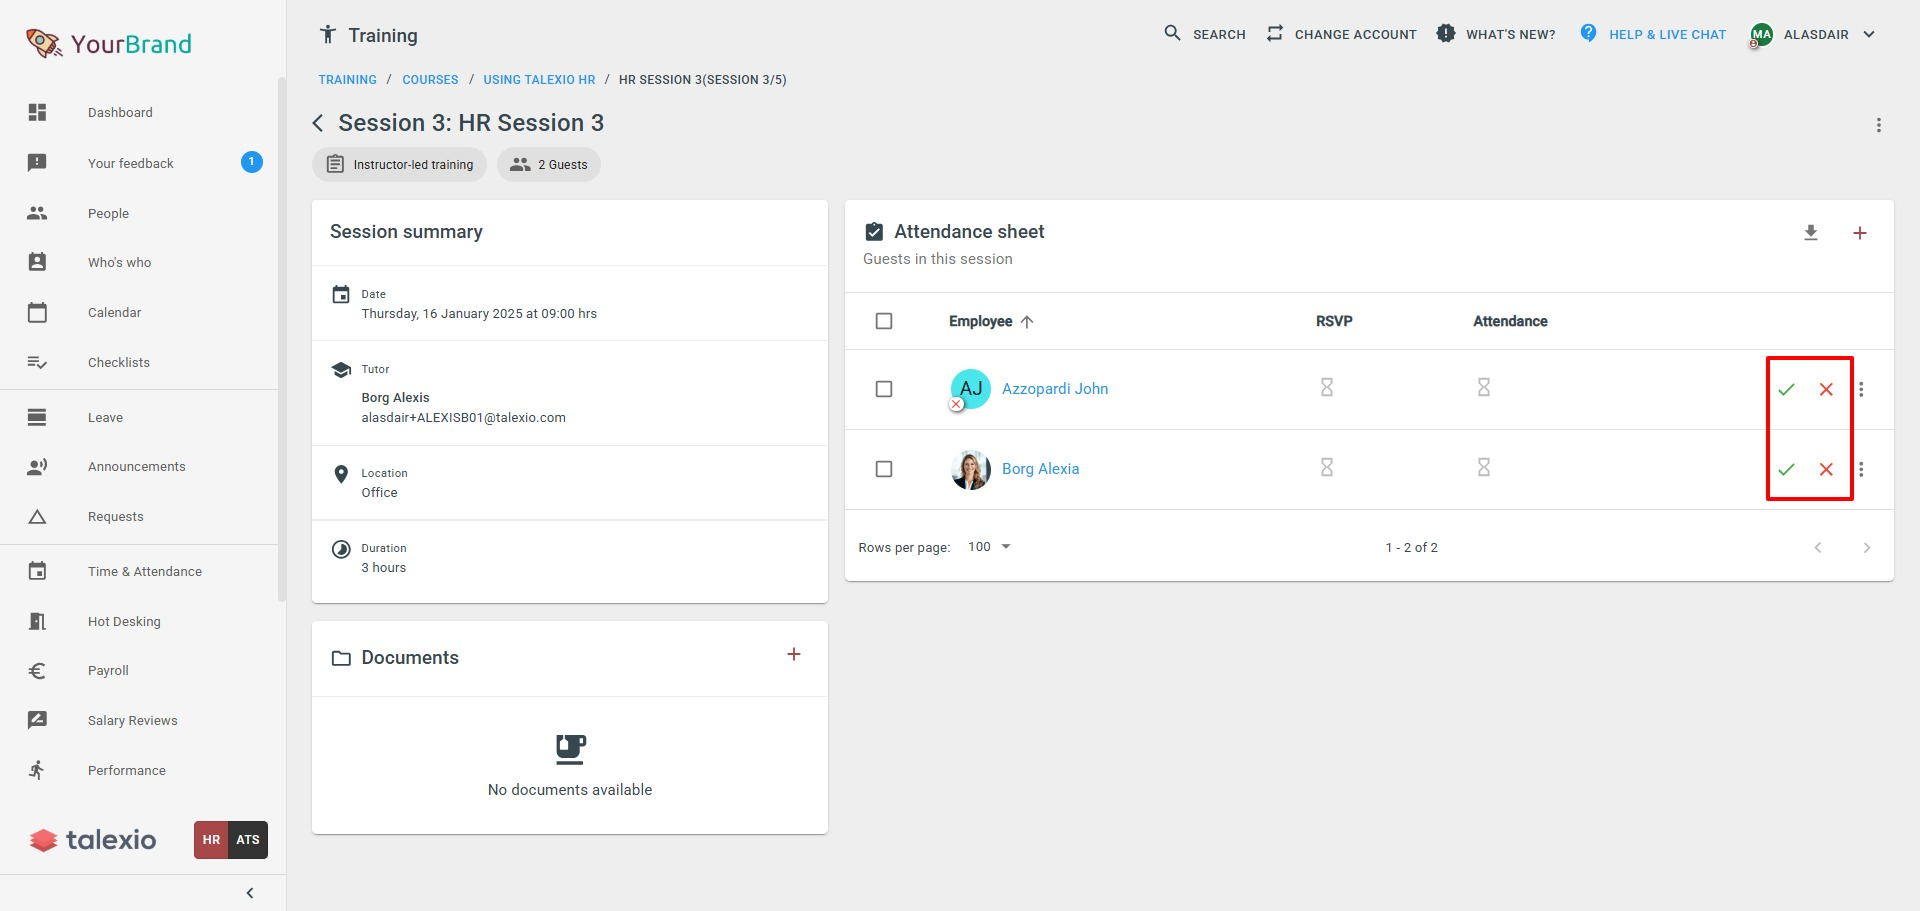1920x911 pixels.
Task: Collapse the left sidebar navigation
Action: [x=250, y=893]
